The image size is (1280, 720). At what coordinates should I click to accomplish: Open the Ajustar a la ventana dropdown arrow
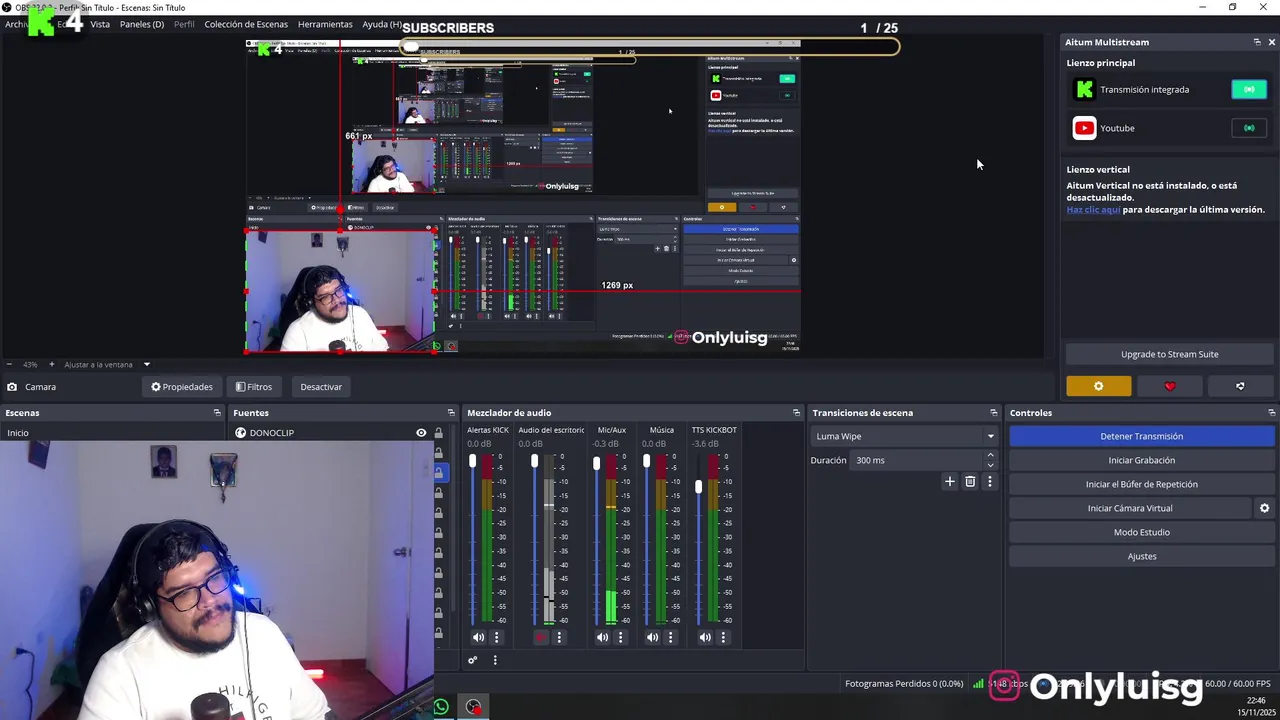[x=146, y=364]
